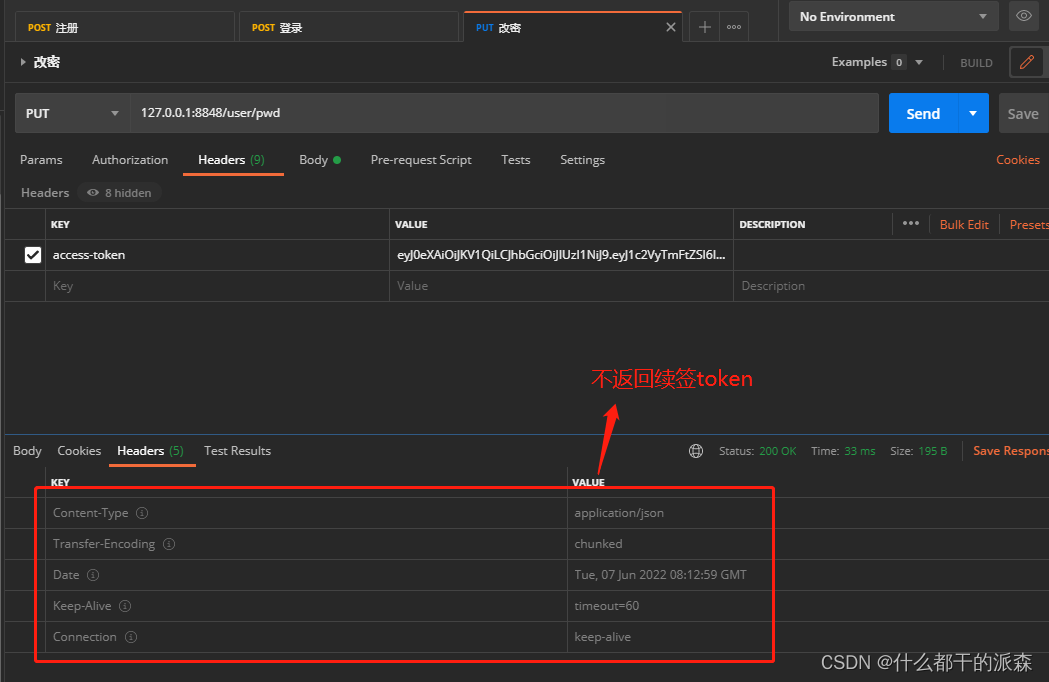The height and width of the screenshot is (682, 1049).
Task: Open the Cookies link
Action: coord(1018,160)
